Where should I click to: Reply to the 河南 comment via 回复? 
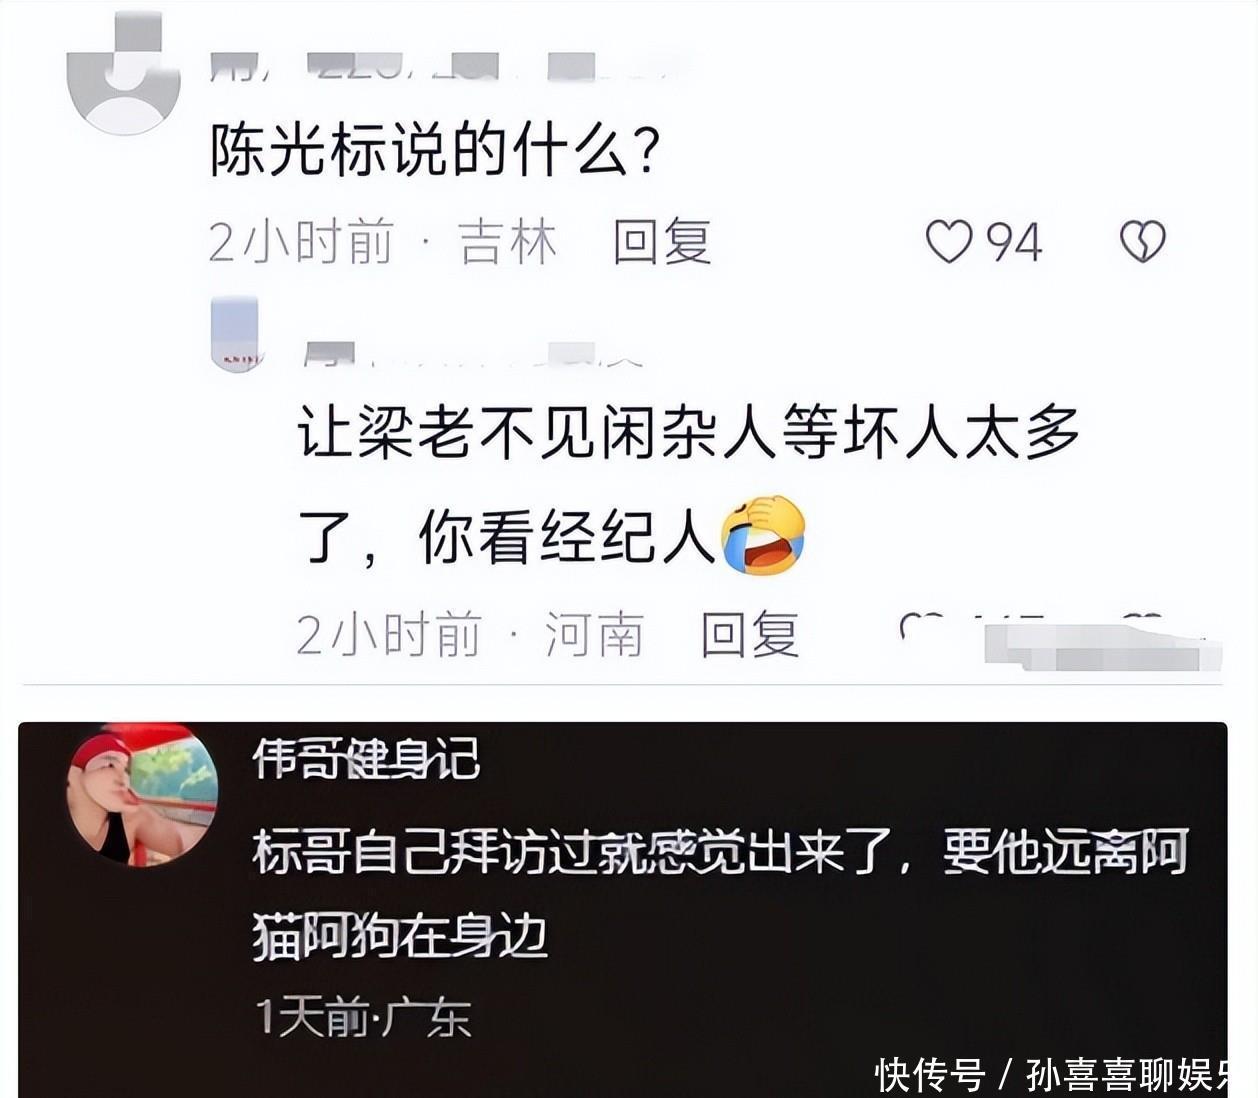click(750, 634)
